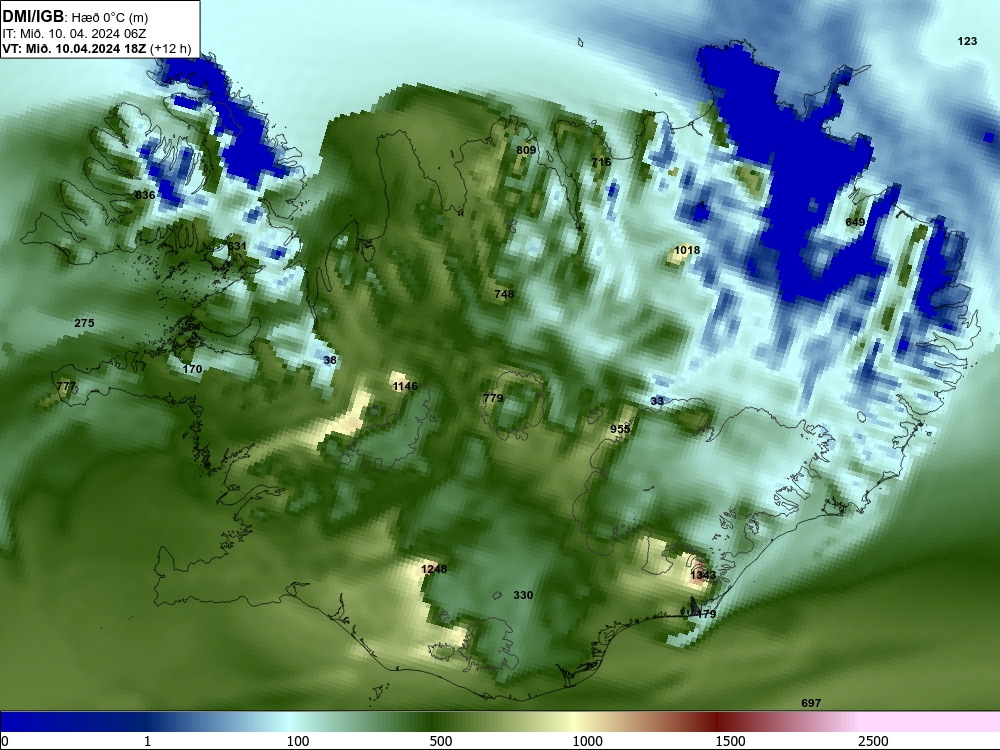Viewport: 1000px width, 750px height.
Task: Select the 330 value label
Action: pos(523,594)
